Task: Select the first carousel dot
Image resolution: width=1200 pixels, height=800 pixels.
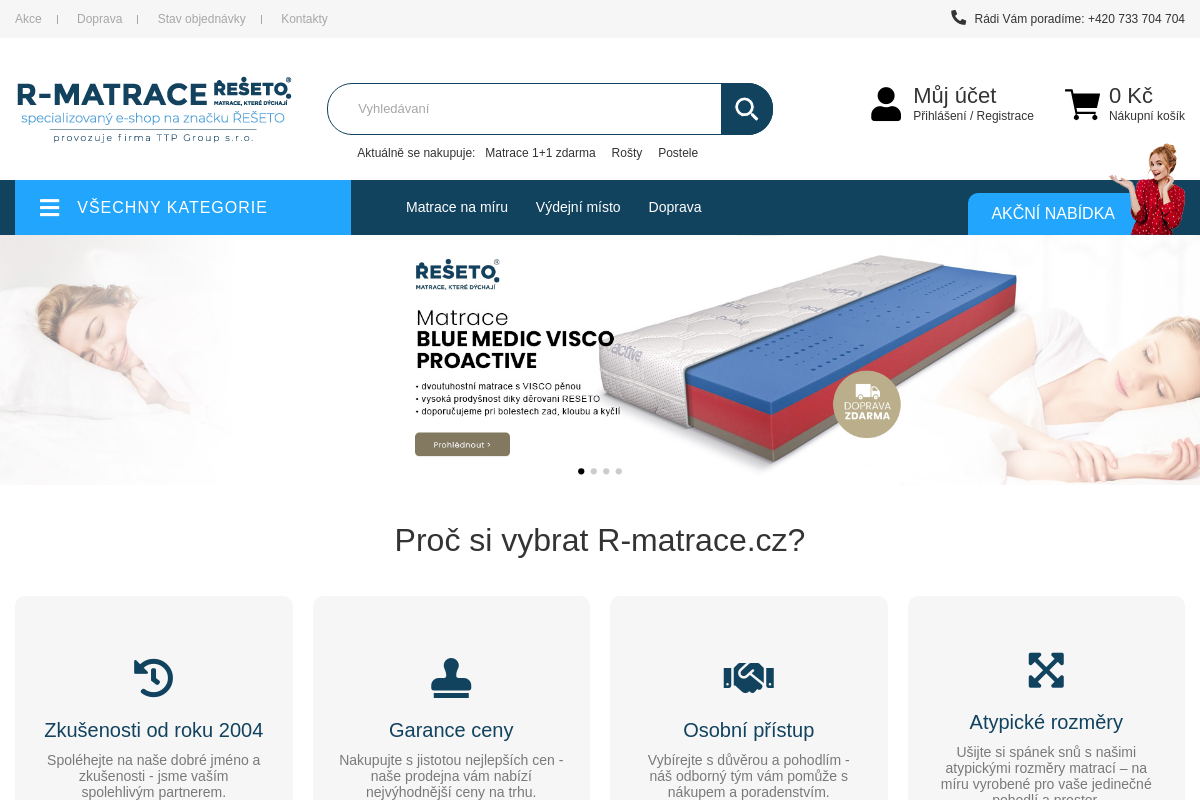Action: [581, 471]
